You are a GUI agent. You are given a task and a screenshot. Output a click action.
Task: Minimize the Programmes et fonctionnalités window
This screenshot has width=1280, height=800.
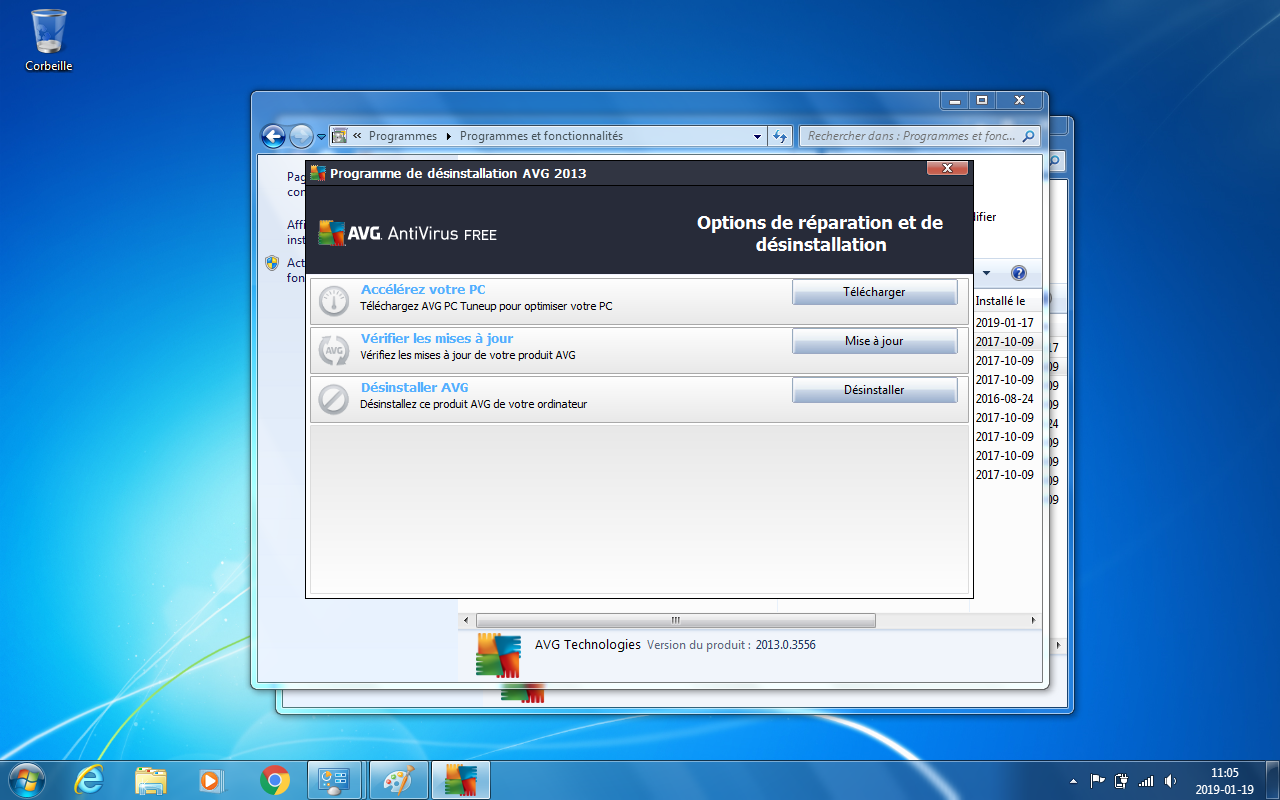pos(954,101)
